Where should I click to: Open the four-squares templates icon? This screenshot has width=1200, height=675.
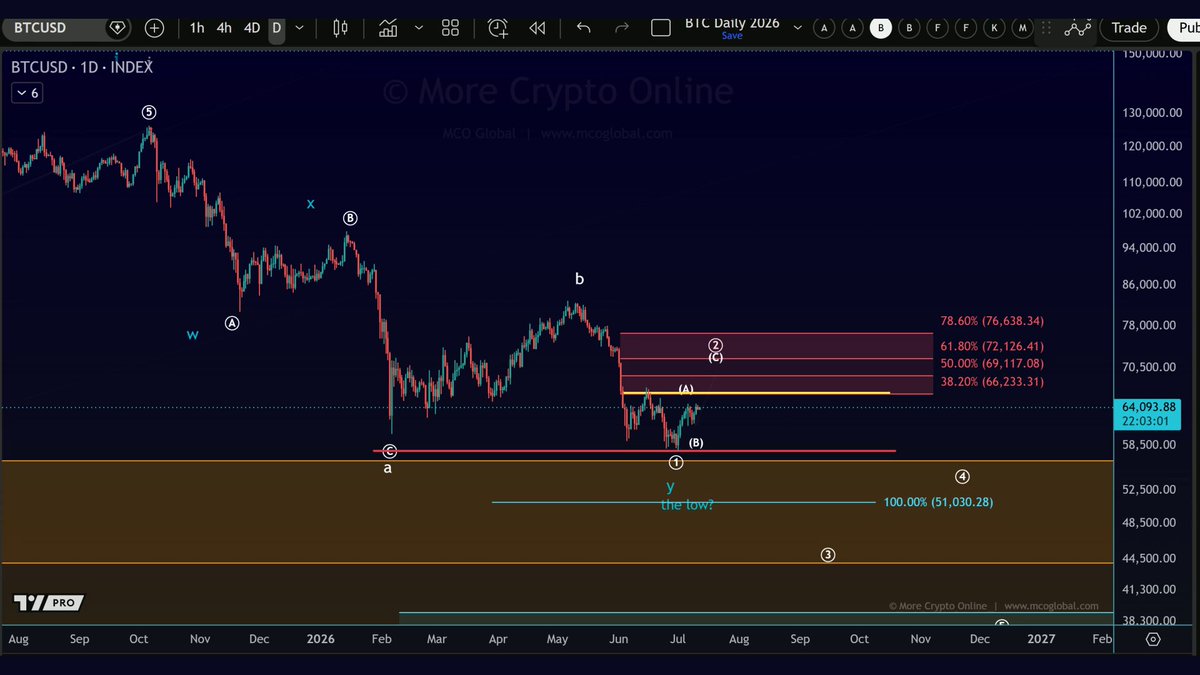click(451, 28)
